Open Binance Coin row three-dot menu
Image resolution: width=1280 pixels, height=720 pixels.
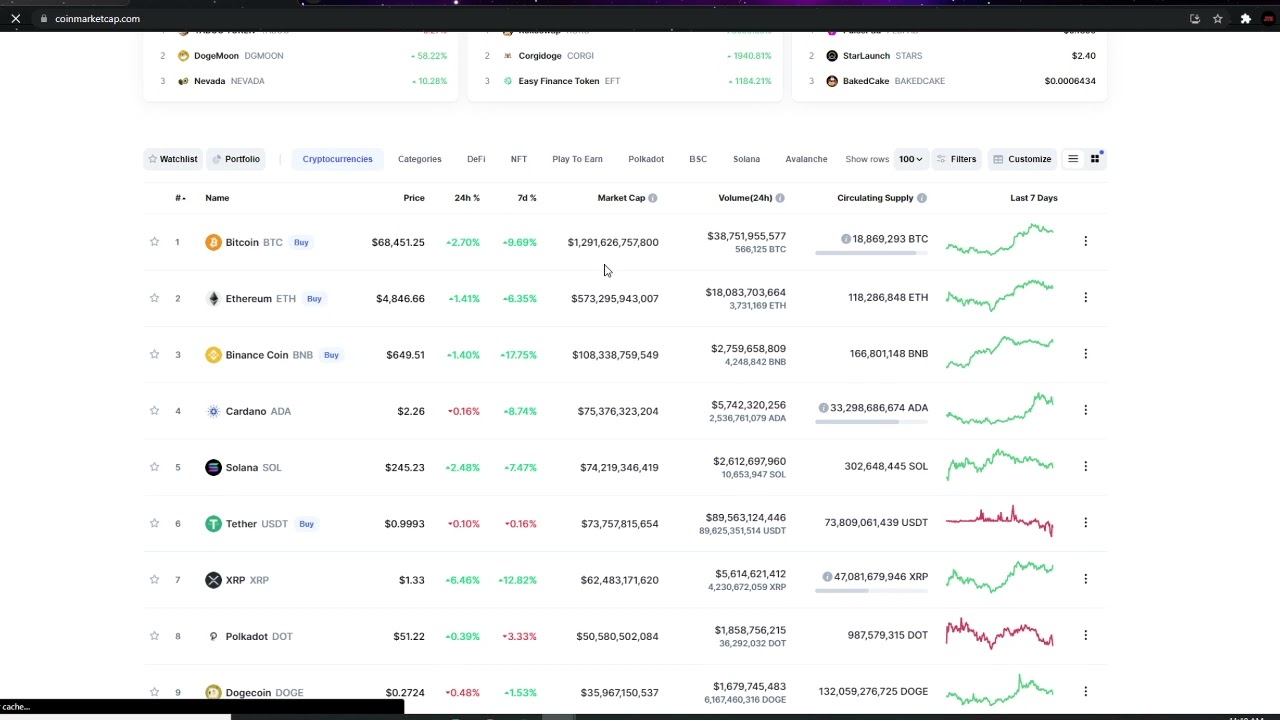tap(1085, 353)
